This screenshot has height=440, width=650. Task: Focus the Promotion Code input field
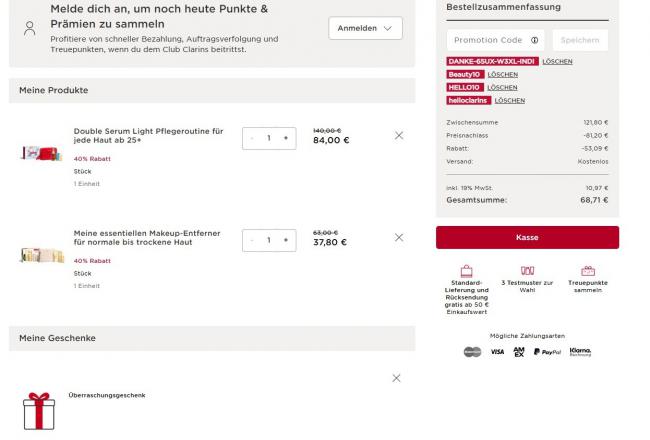tap(495, 40)
